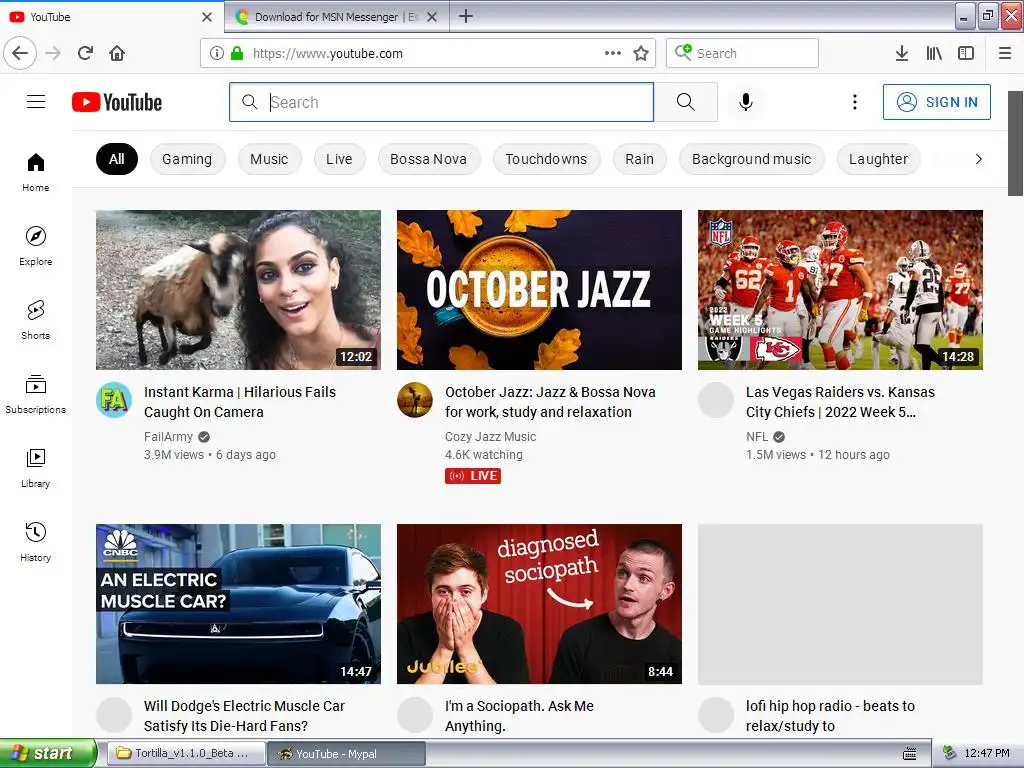The height and width of the screenshot is (768, 1024).
Task: Submit search with the magnifier button
Action: tap(686, 102)
